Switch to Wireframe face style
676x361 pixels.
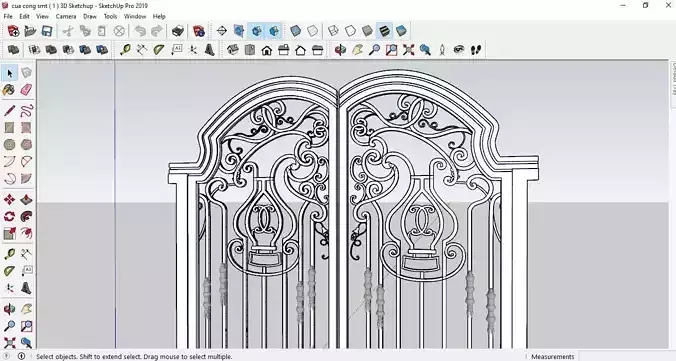[x=333, y=31]
